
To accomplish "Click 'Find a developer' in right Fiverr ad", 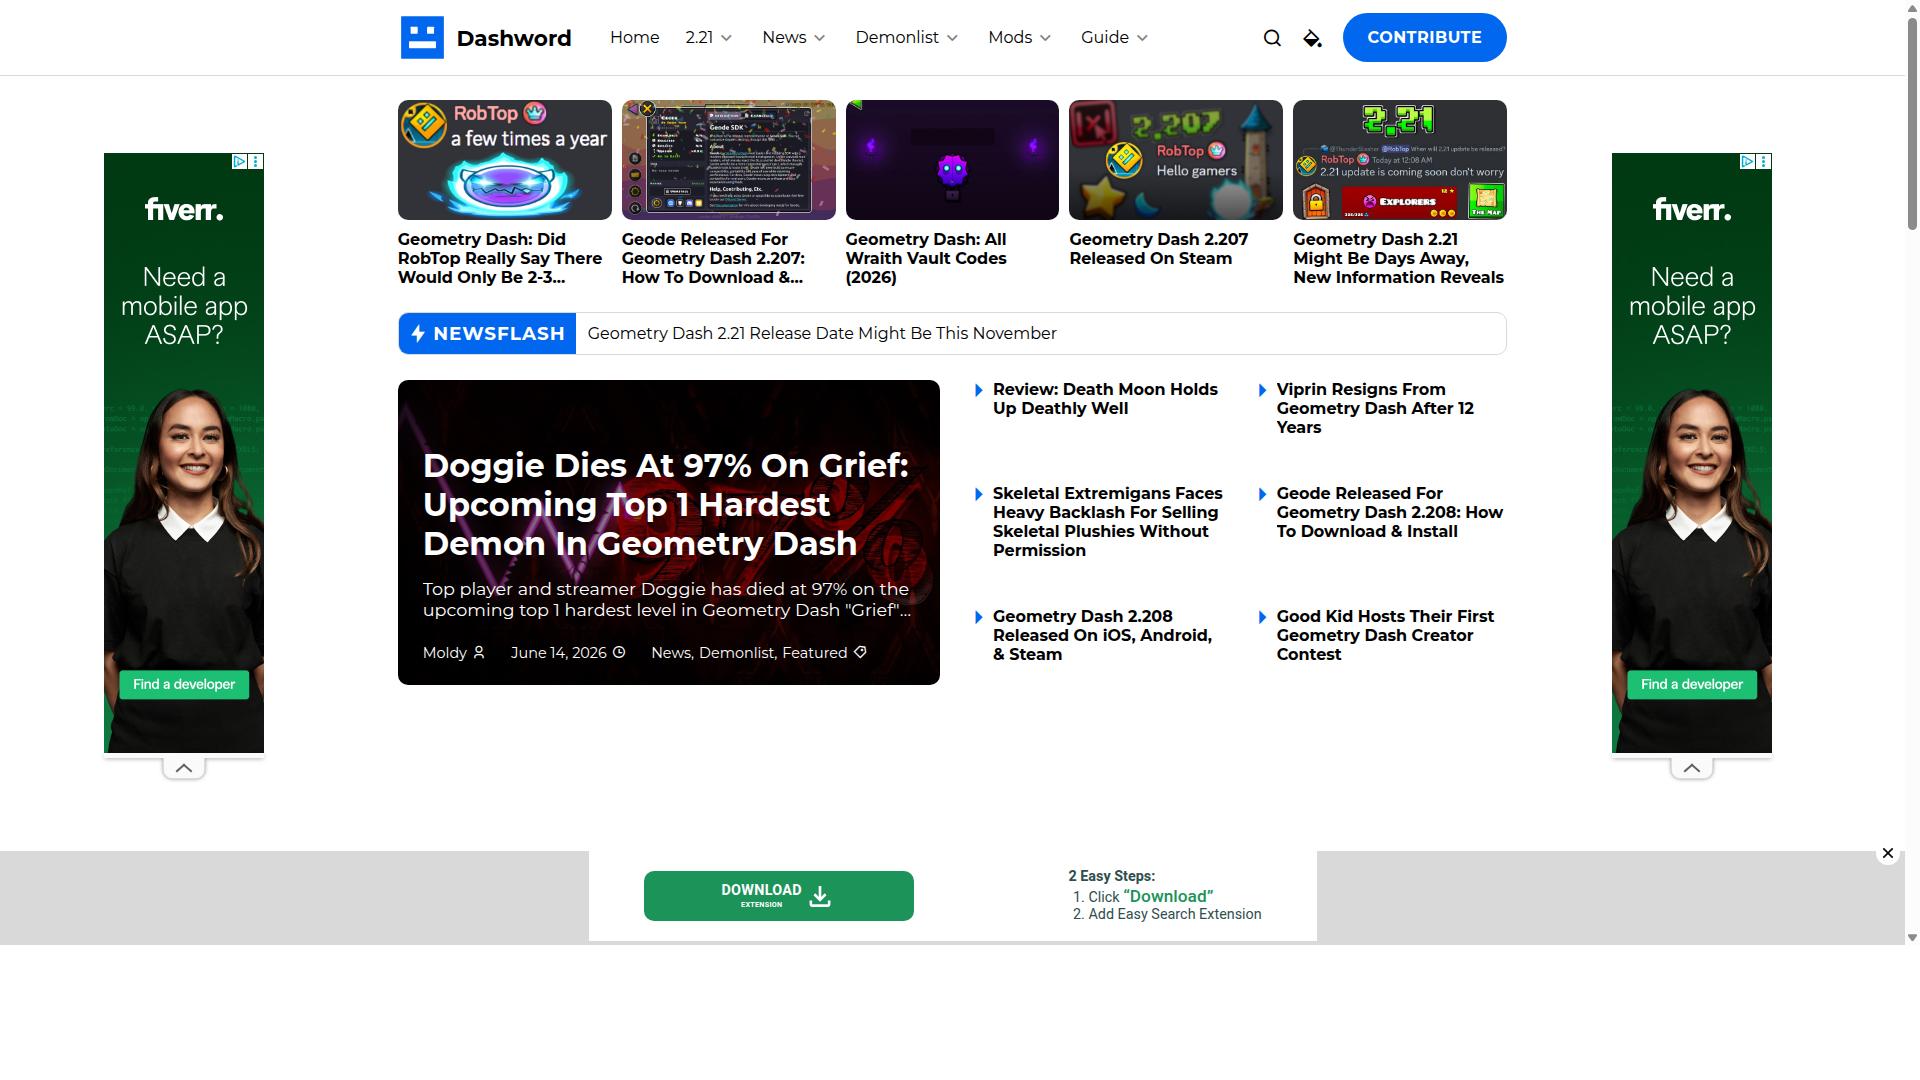I will (1692, 685).
